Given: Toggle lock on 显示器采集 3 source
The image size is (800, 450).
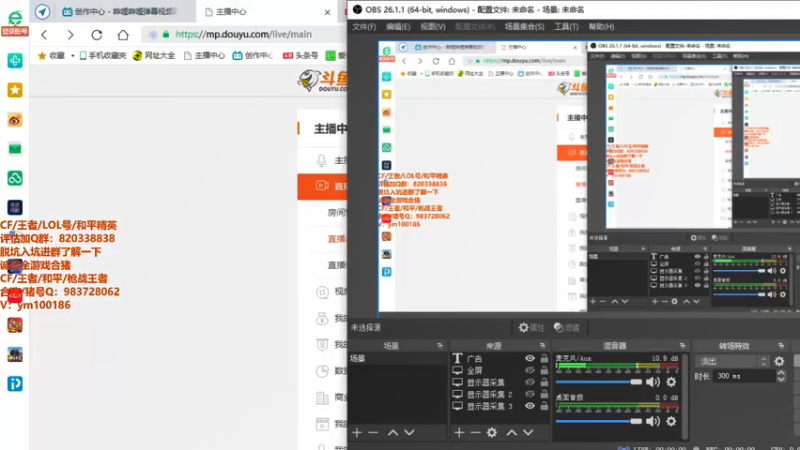Looking at the screenshot, I should [544, 406].
